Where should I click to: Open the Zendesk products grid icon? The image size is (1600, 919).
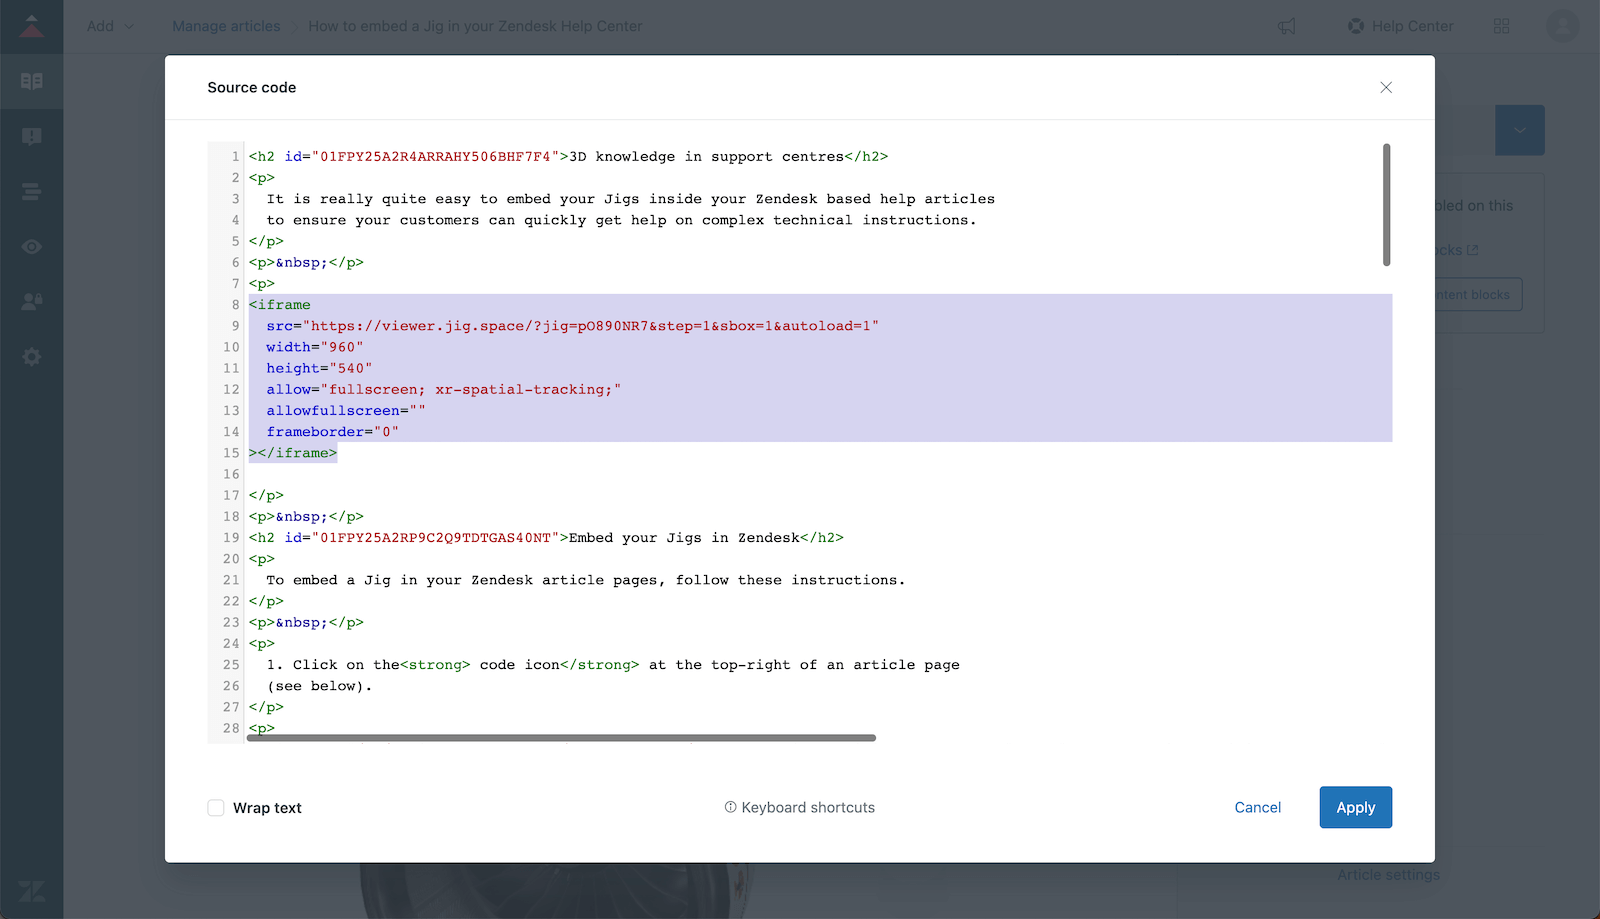point(1502,26)
